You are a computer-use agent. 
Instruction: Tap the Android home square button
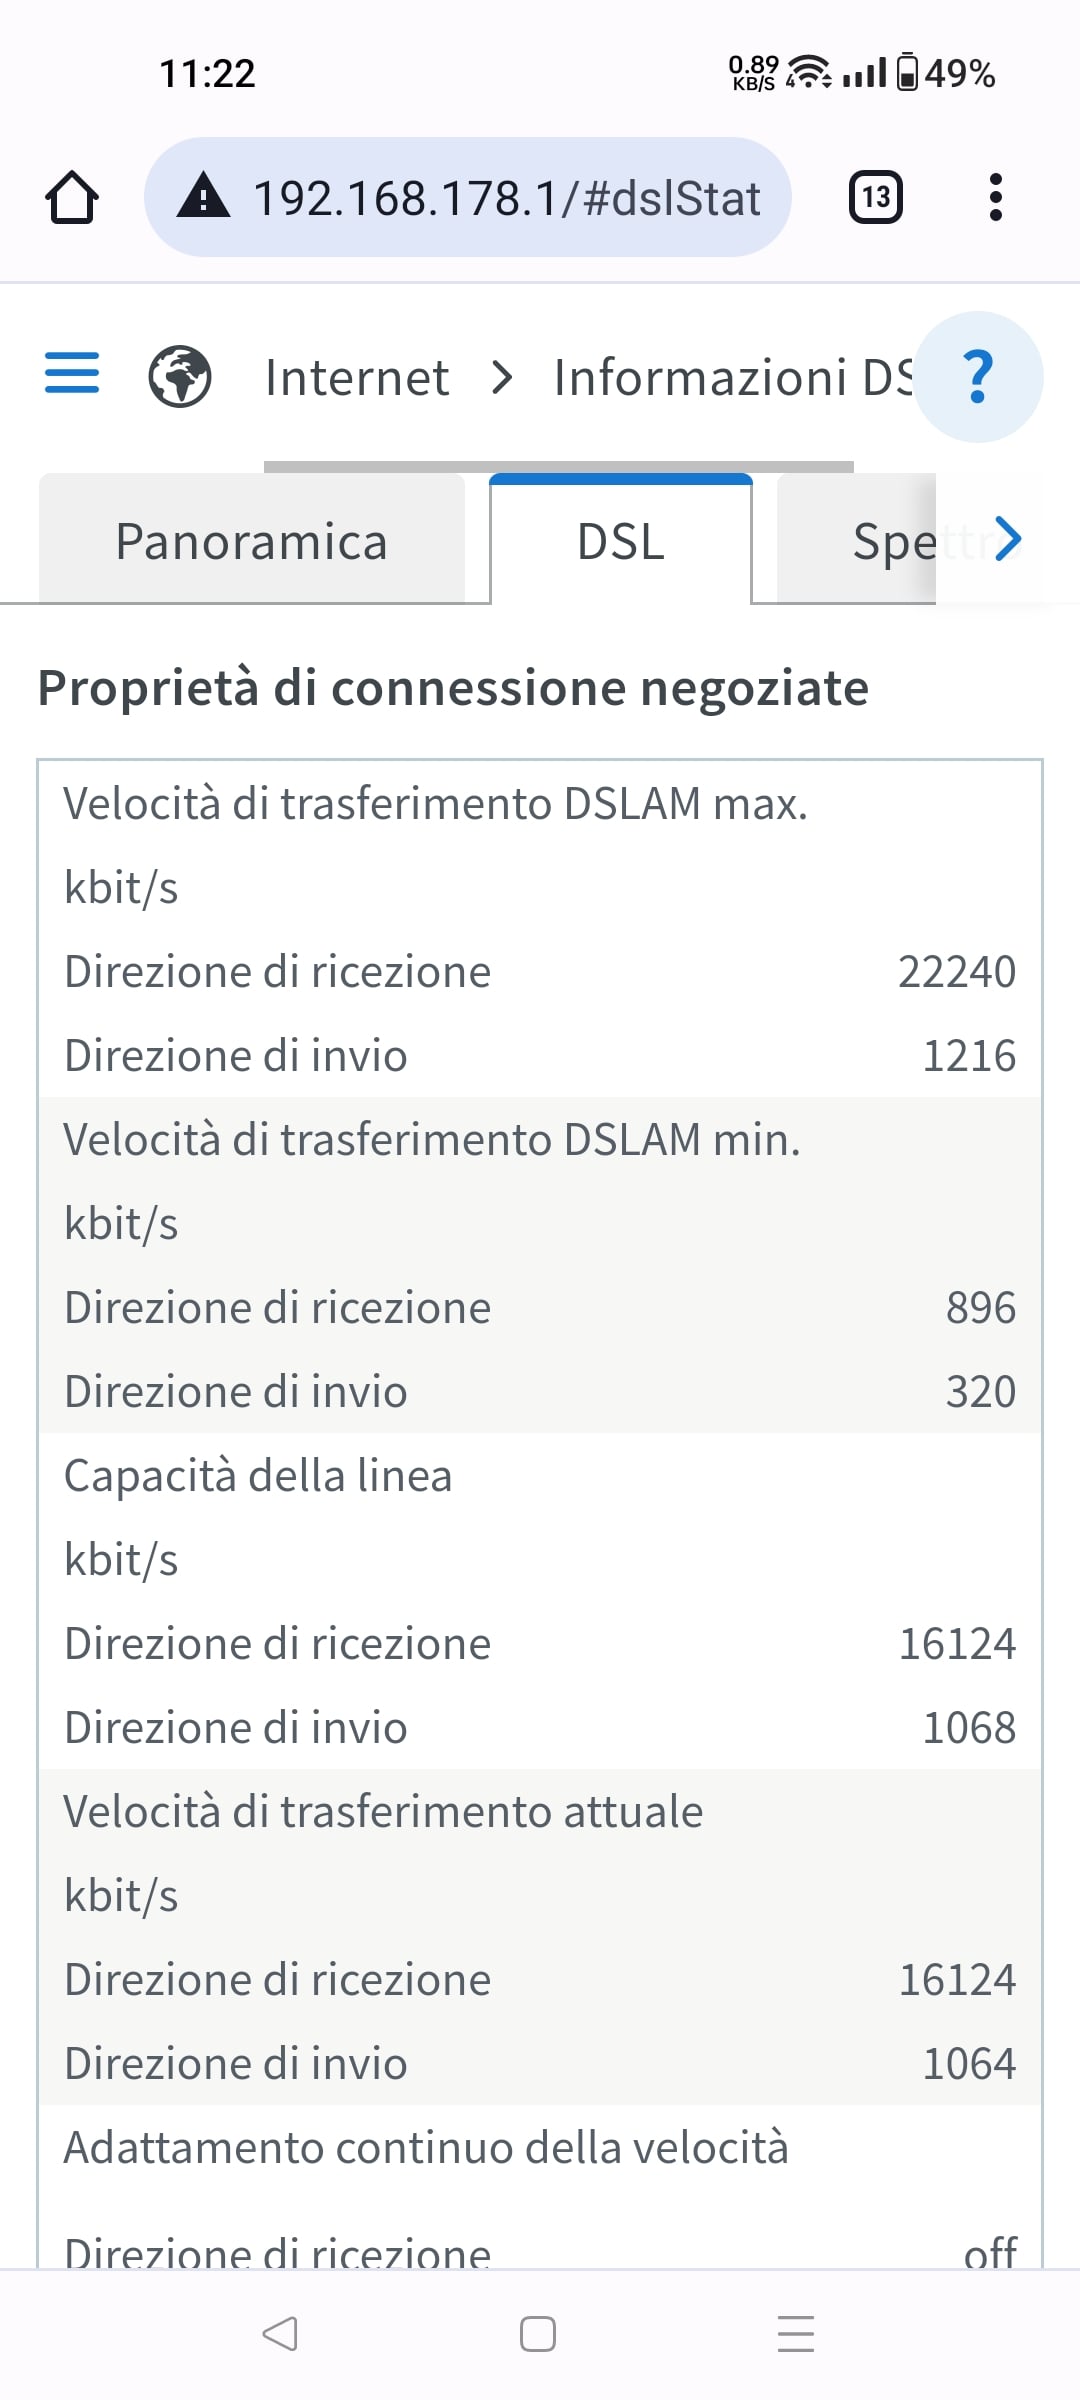tap(538, 2334)
